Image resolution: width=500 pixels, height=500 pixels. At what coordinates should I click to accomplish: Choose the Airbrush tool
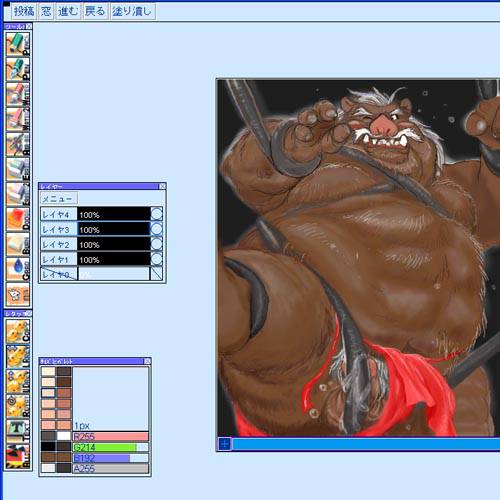pos(18,144)
